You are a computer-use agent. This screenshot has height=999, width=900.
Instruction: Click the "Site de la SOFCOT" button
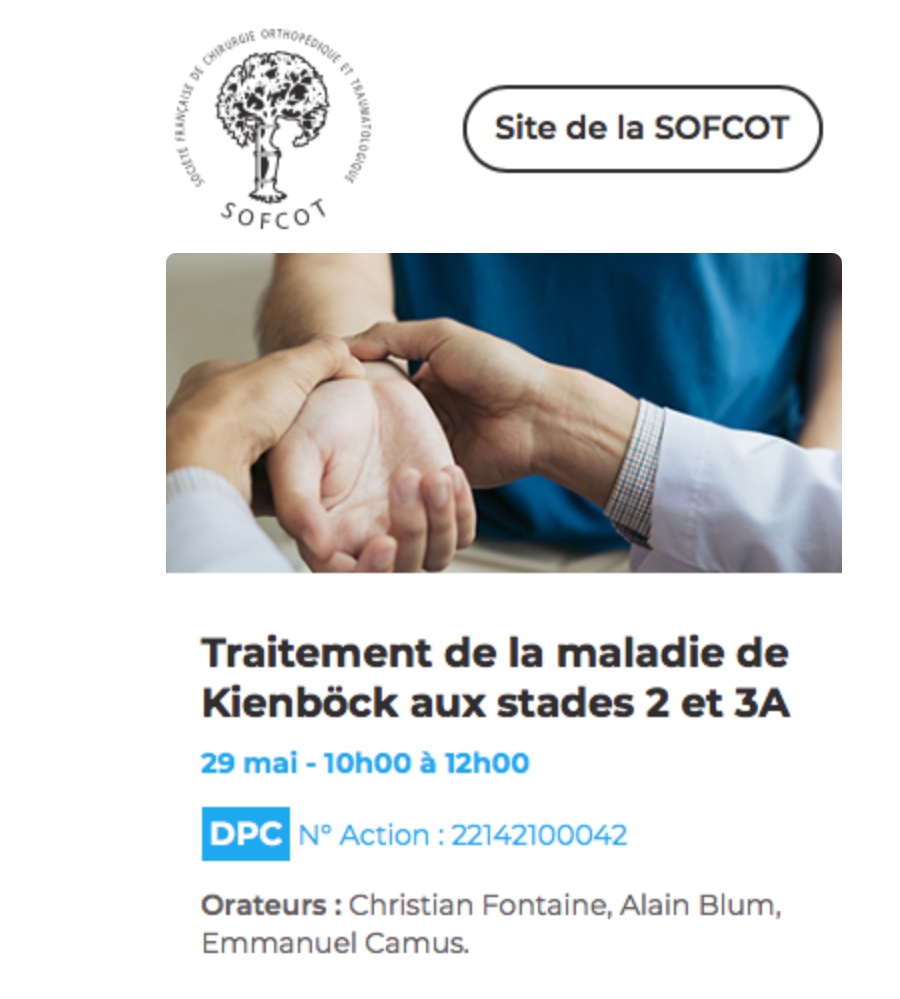point(642,129)
